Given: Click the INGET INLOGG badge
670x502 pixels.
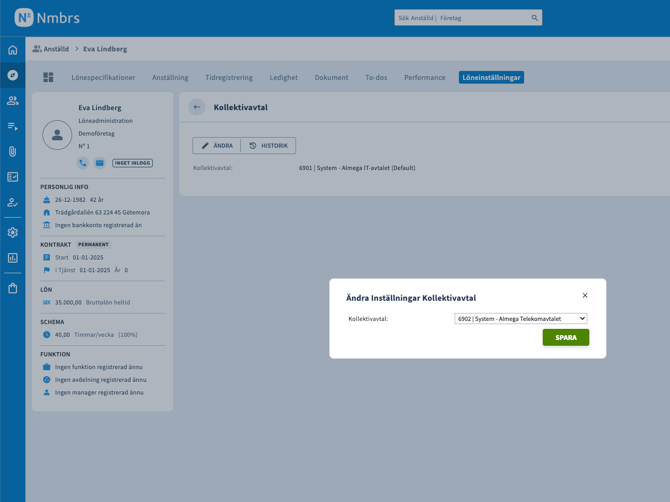Looking at the screenshot, I should tap(132, 163).
